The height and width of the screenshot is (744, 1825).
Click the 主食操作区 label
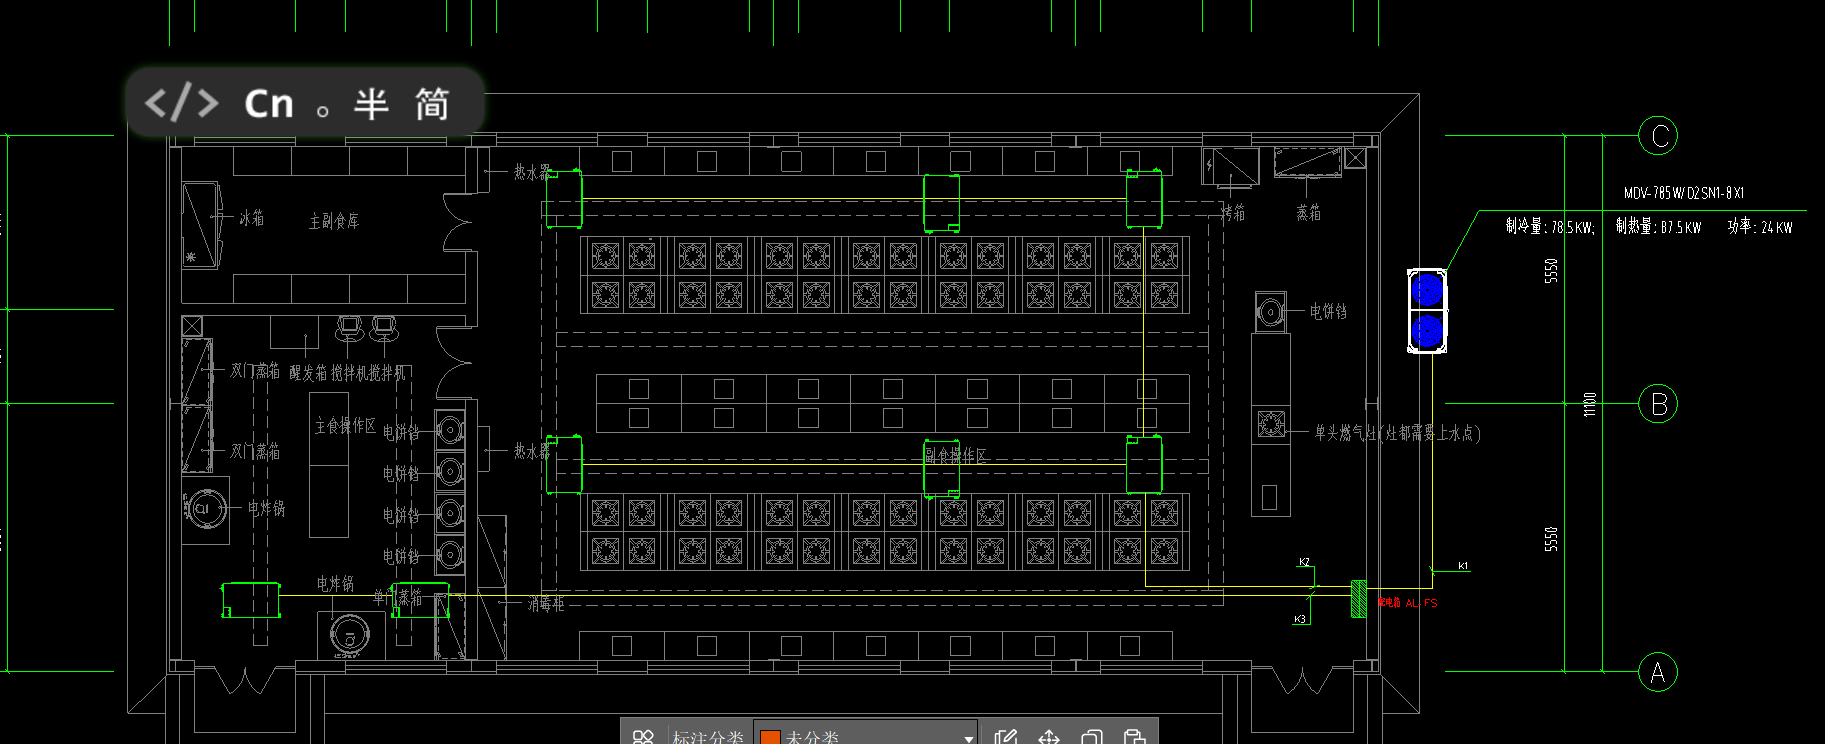[346, 426]
